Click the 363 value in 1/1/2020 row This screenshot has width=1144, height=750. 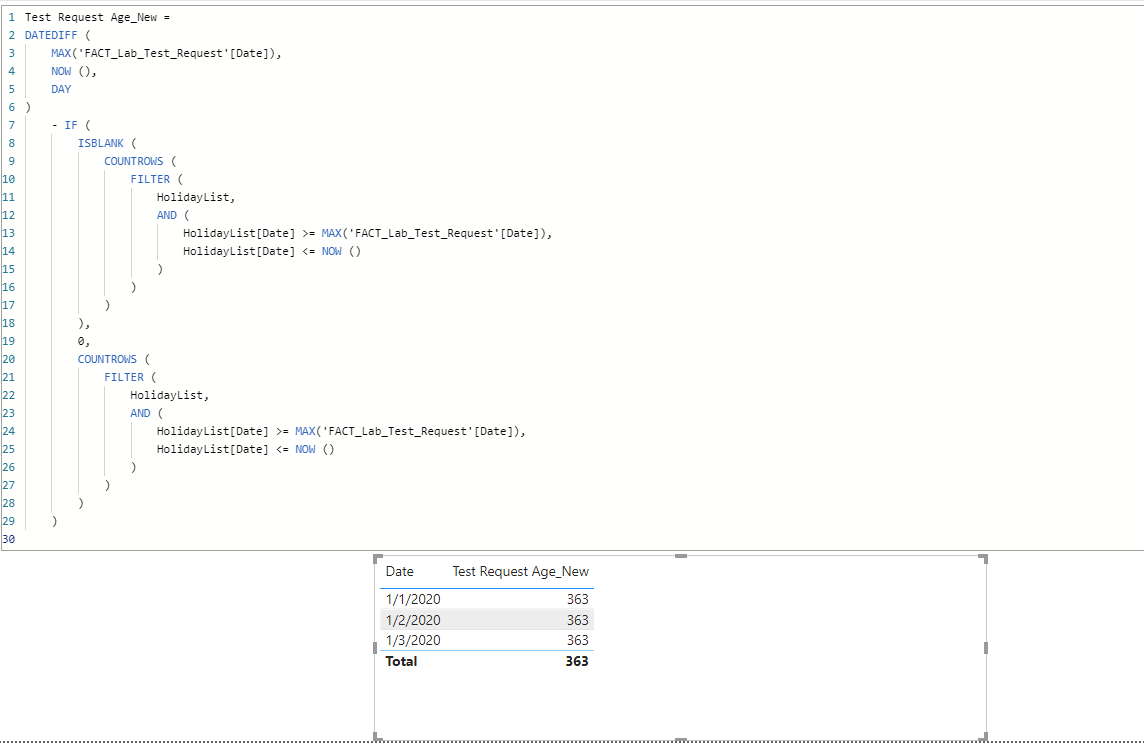coord(577,599)
